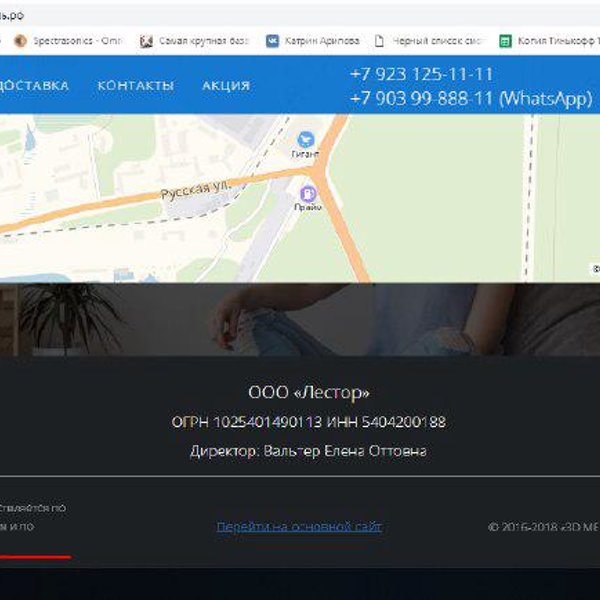The height and width of the screenshot is (600, 600).
Task: Click the blank page bookmark icon
Action: point(379,41)
